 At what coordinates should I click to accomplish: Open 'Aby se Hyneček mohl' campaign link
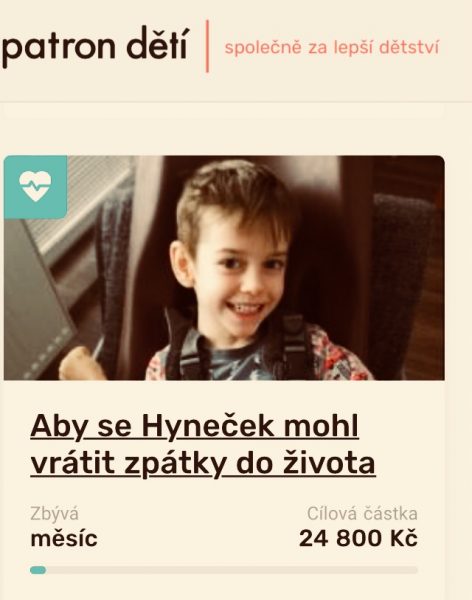(x=194, y=426)
